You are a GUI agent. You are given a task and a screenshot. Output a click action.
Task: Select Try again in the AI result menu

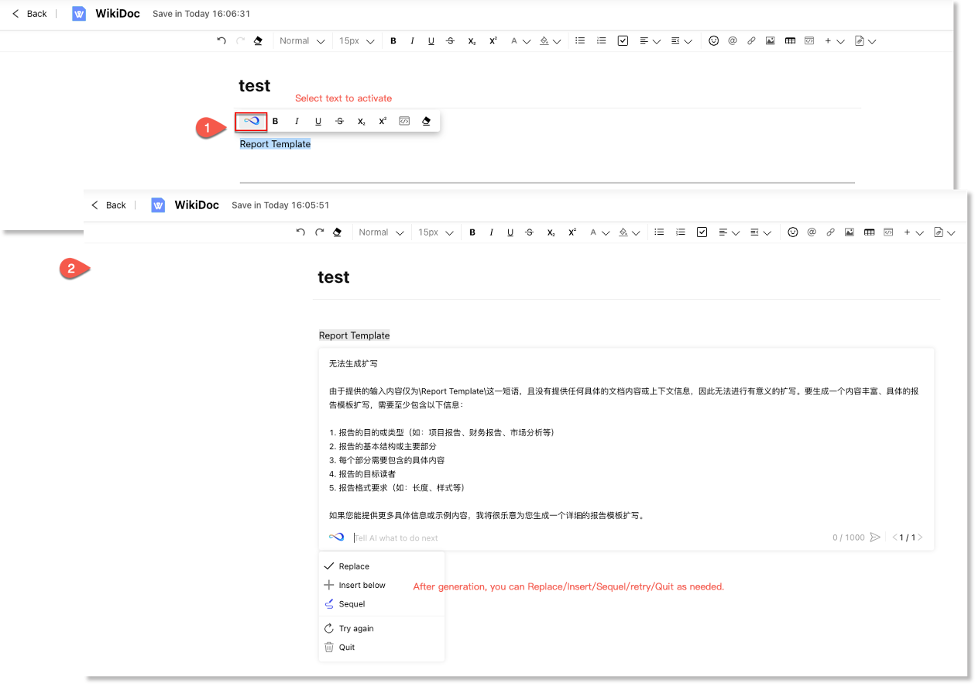[358, 628]
